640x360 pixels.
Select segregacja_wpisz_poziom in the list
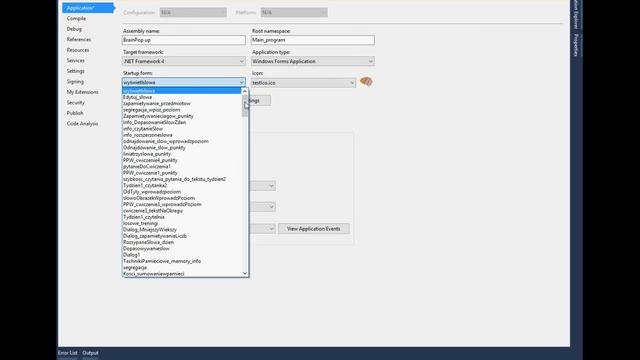tap(182, 110)
